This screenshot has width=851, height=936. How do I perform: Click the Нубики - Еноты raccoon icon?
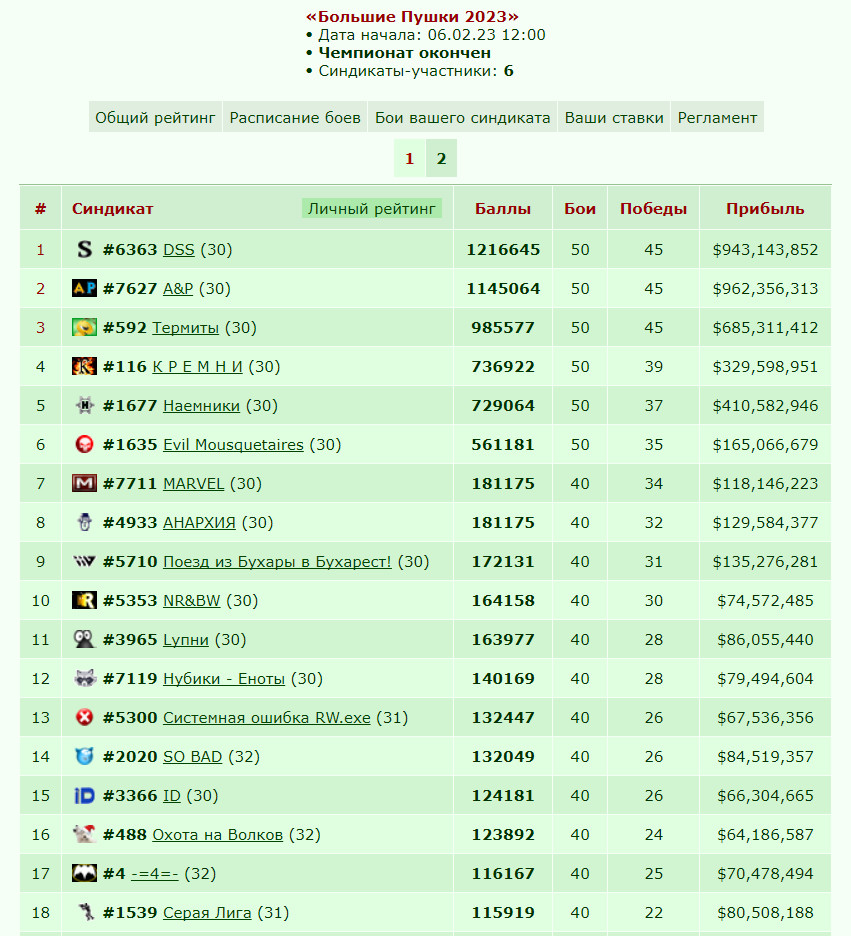[84, 678]
